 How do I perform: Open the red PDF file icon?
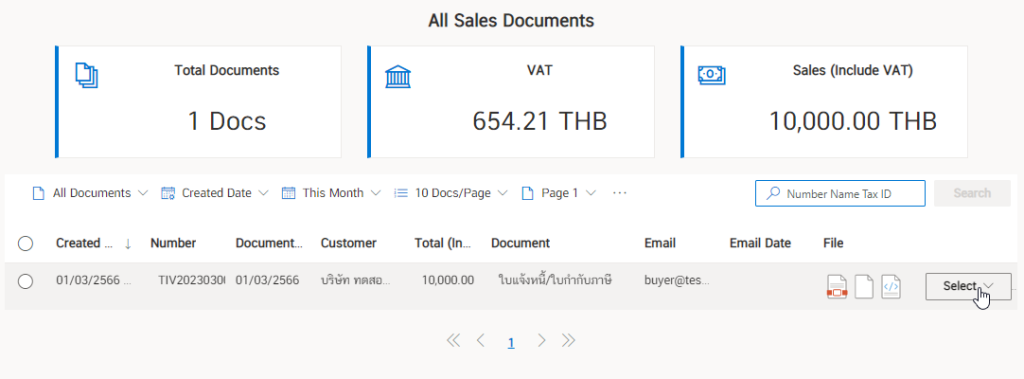[x=837, y=287]
